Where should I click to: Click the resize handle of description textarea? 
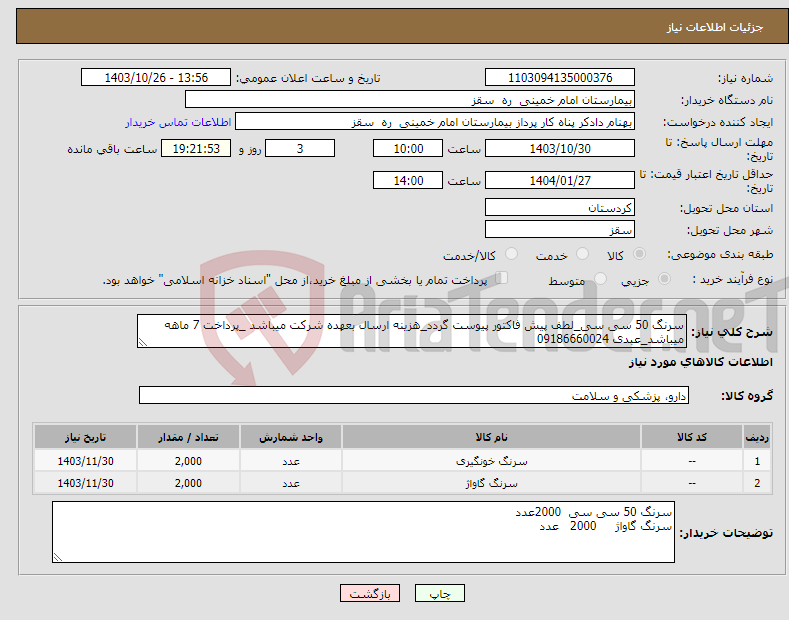[x=143, y=342]
